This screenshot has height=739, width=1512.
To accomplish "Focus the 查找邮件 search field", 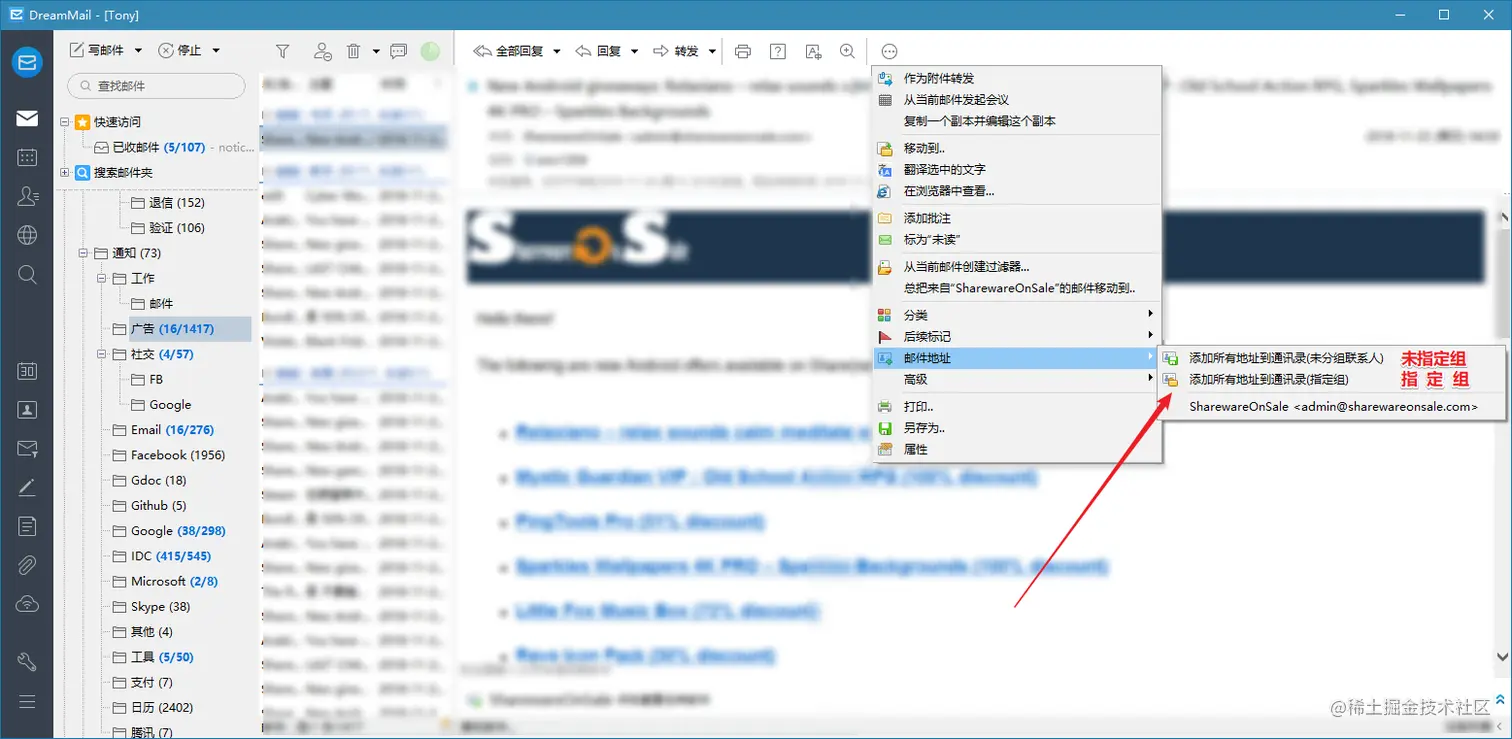I will 156,86.
